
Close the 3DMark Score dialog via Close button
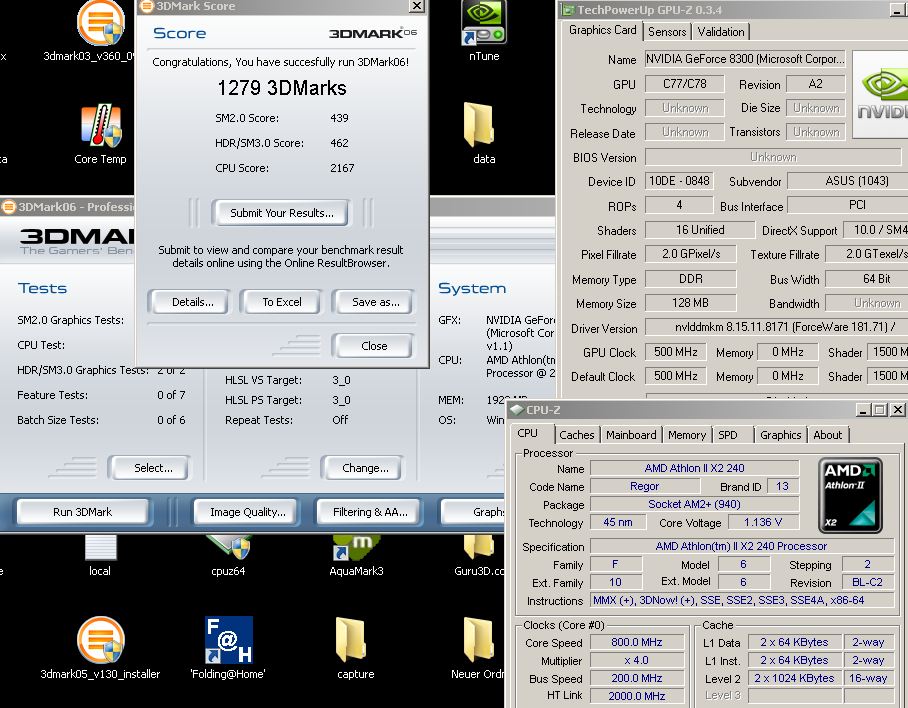(x=374, y=346)
